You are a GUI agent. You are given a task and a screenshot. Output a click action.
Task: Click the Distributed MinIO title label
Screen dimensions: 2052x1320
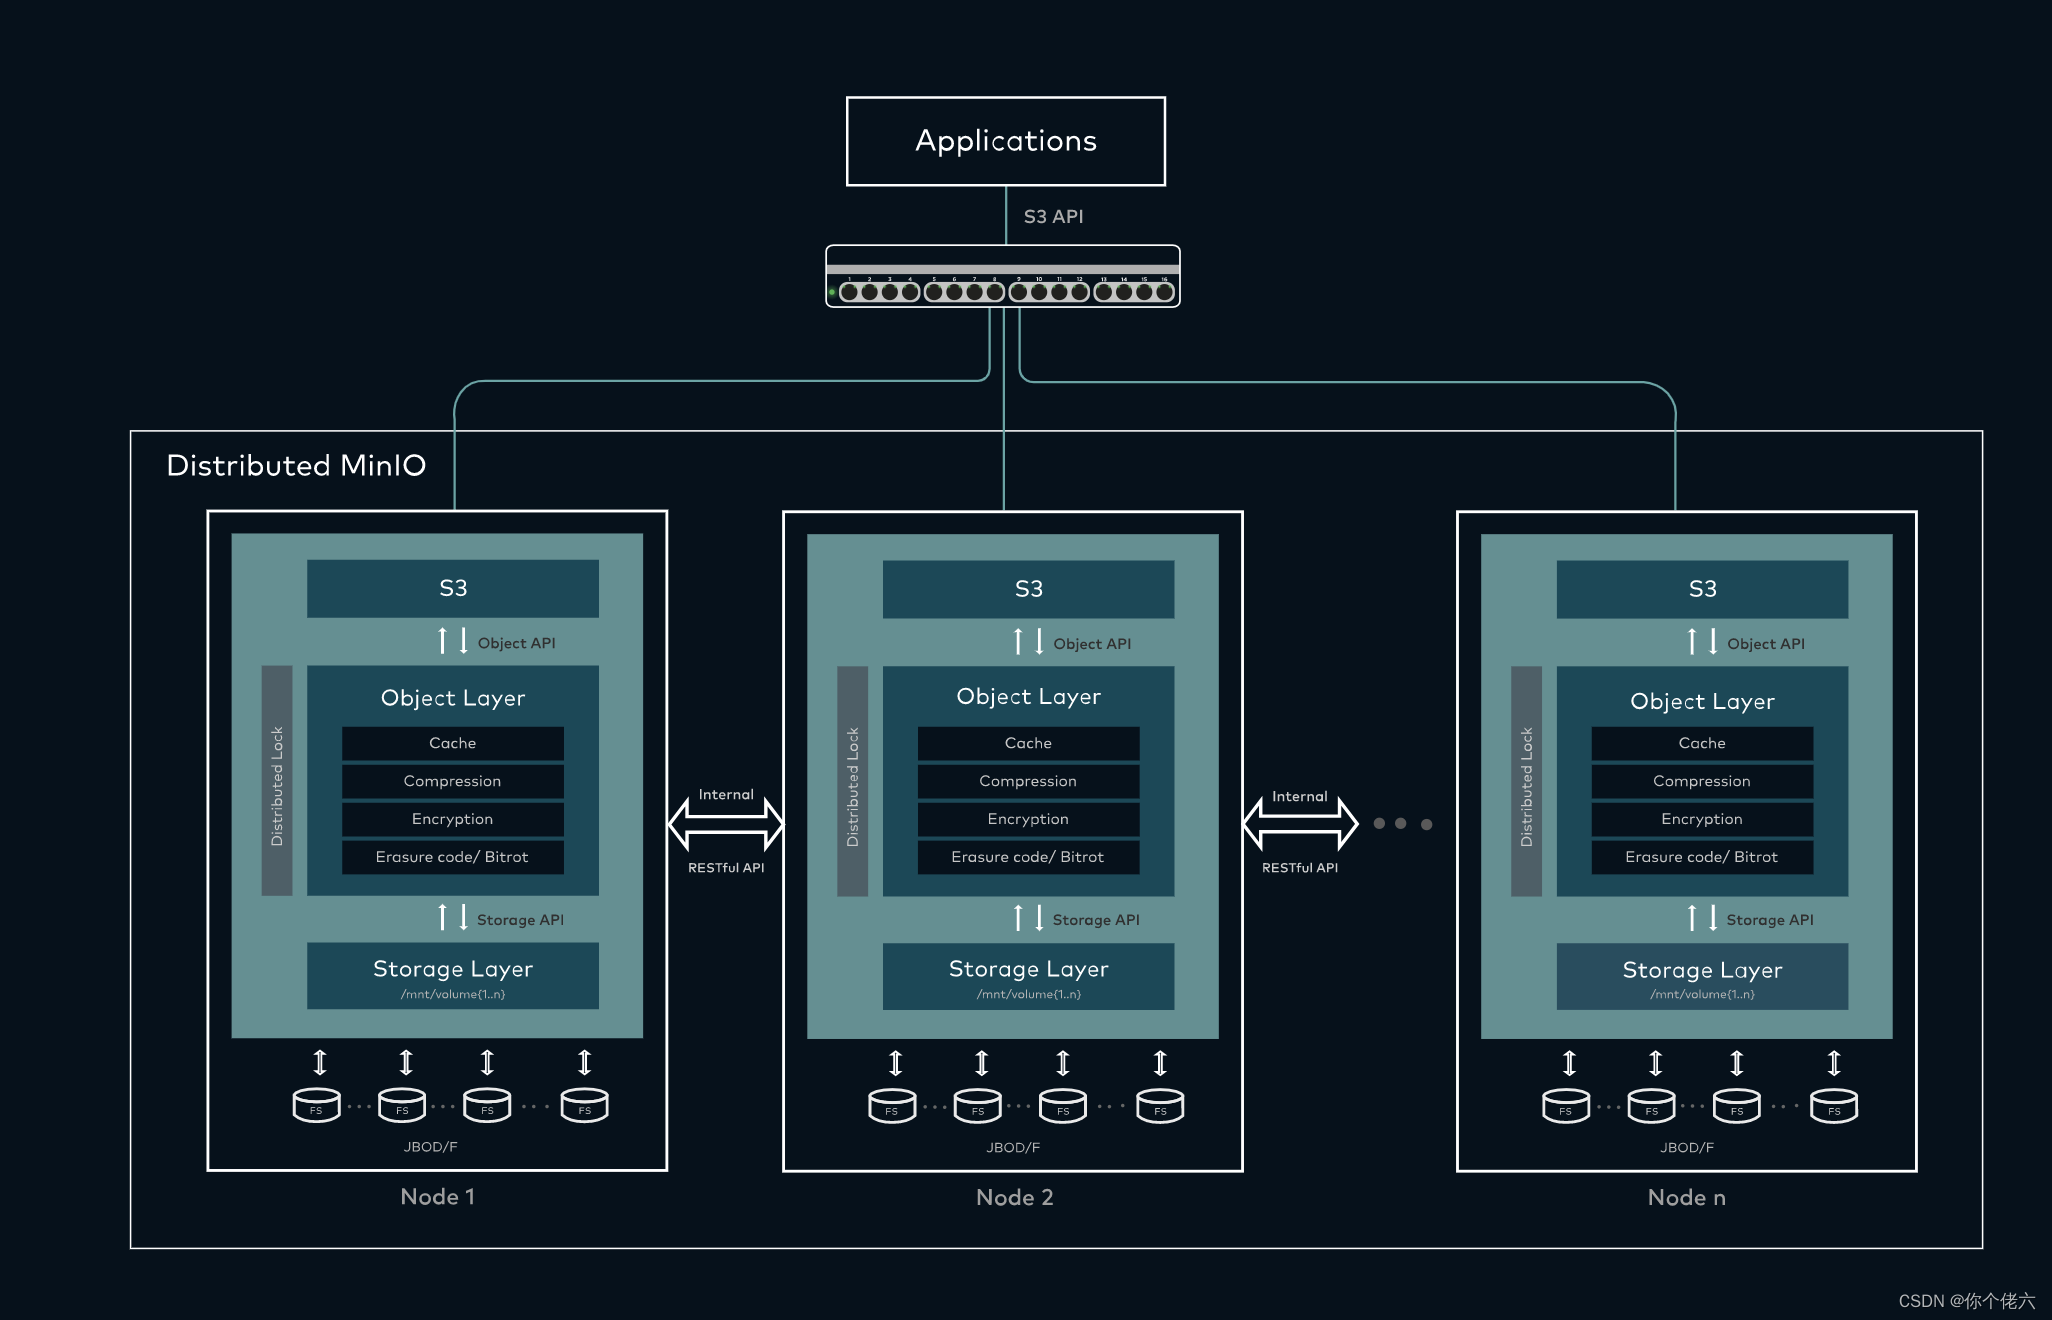coord(296,465)
